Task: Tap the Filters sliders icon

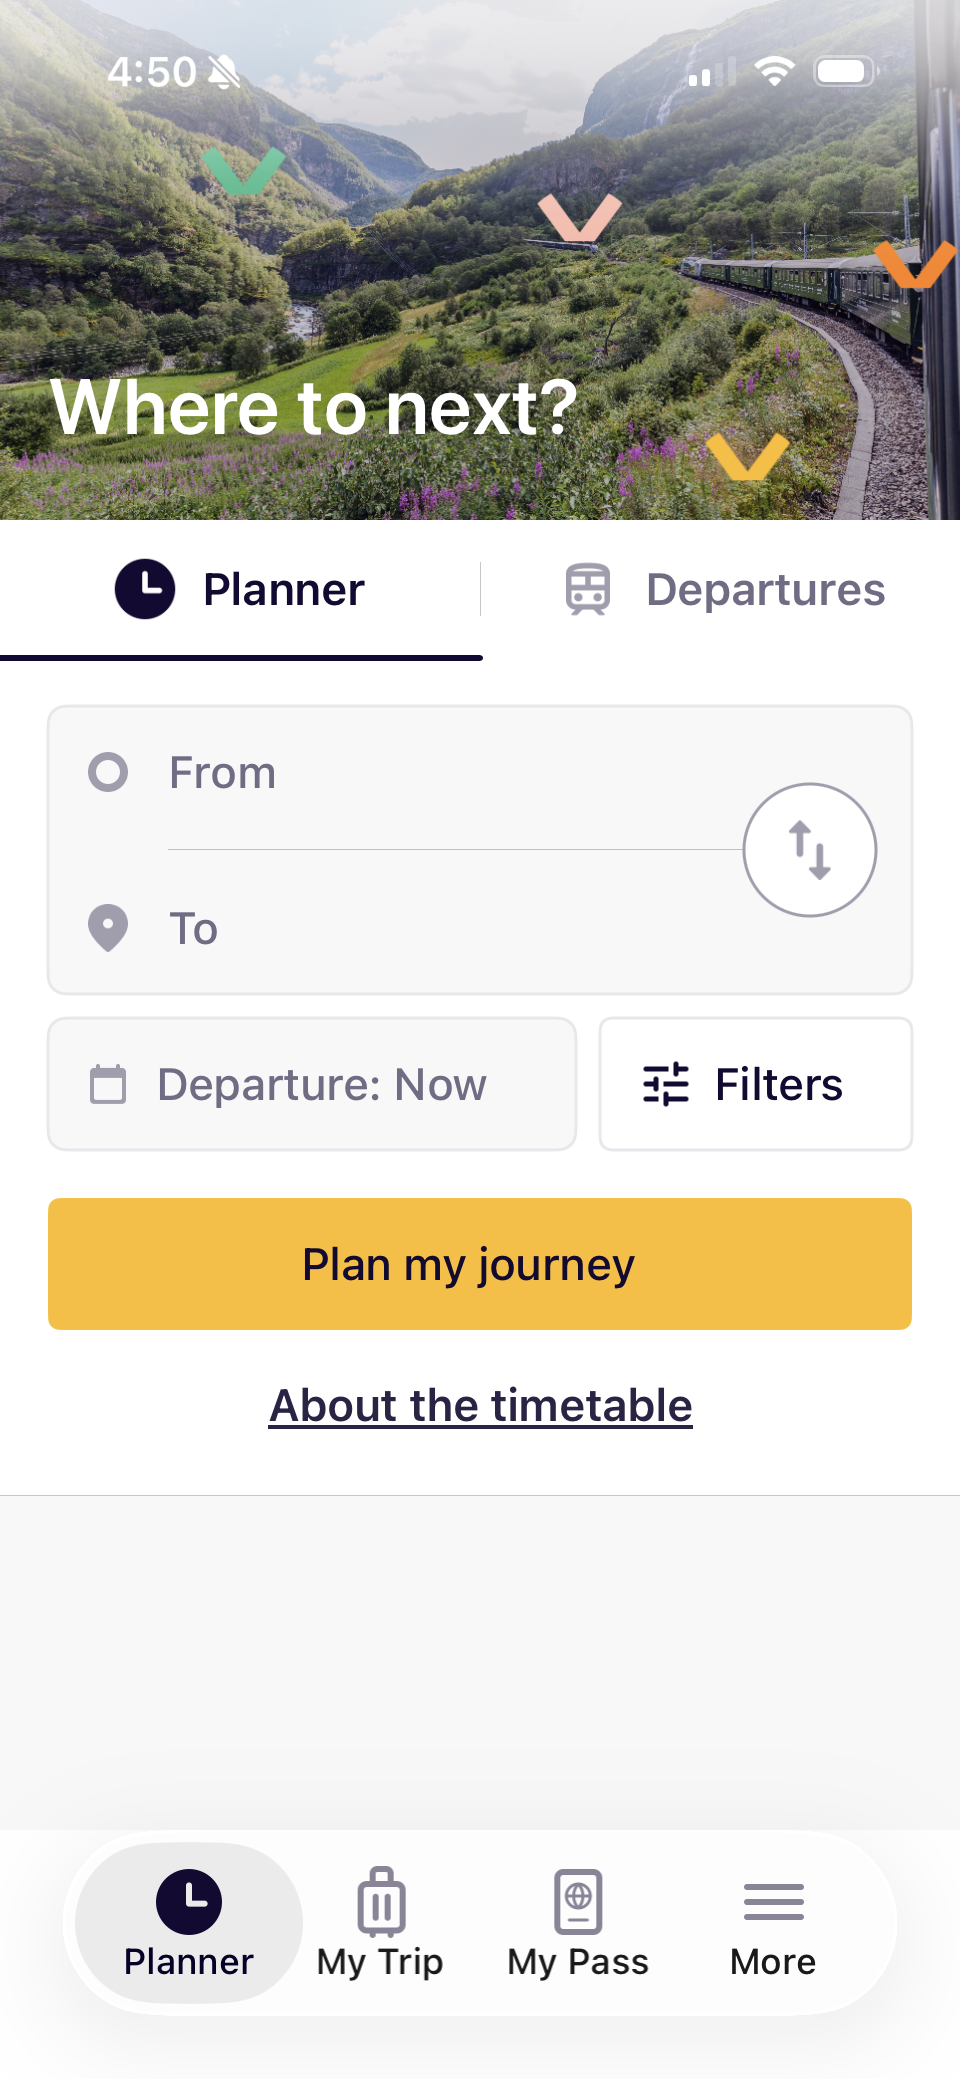Action: click(x=666, y=1084)
